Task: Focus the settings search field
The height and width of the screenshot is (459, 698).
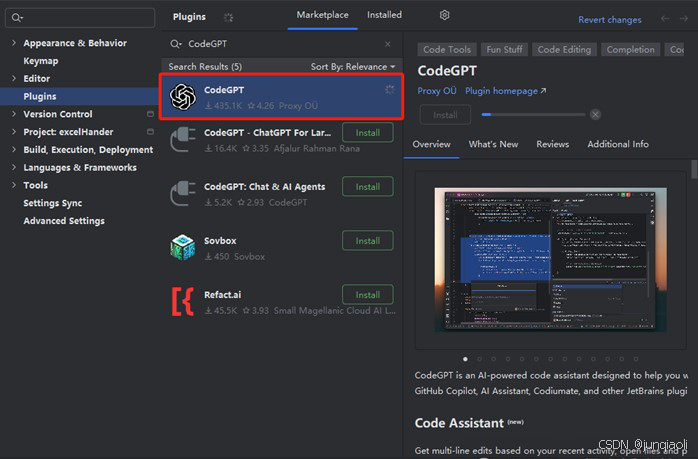Action: [x=80, y=18]
